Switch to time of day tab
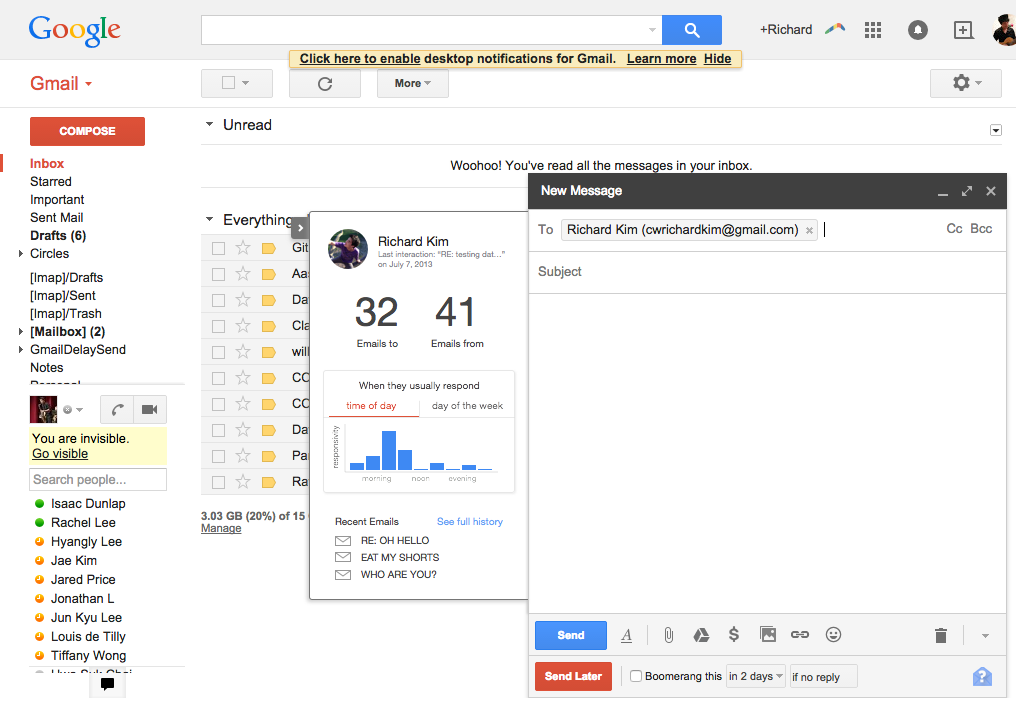Image resolution: width=1016 pixels, height=704 pixels. pyautogui.click(x=371, y=406)
